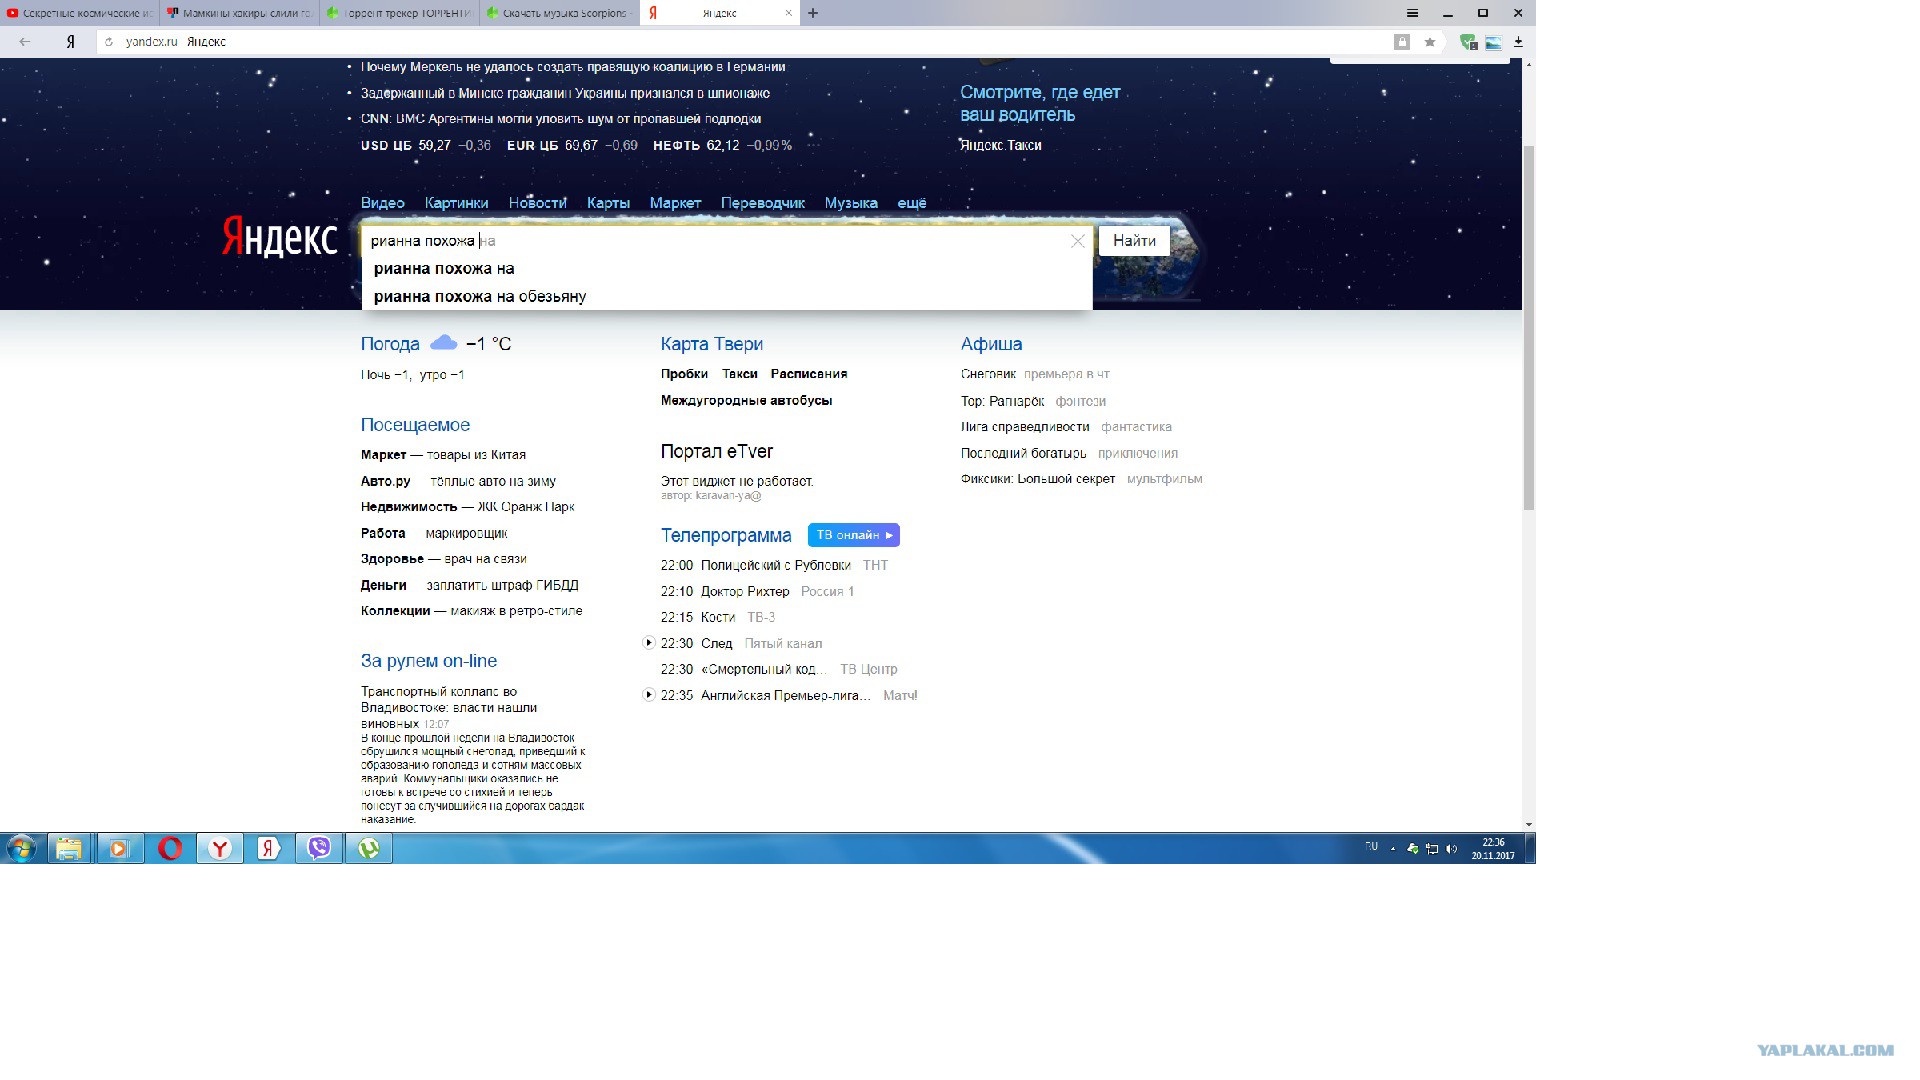Open the Афиша heading link
The height and width of the screenshot is (1080, 1920).
[991, 344]
